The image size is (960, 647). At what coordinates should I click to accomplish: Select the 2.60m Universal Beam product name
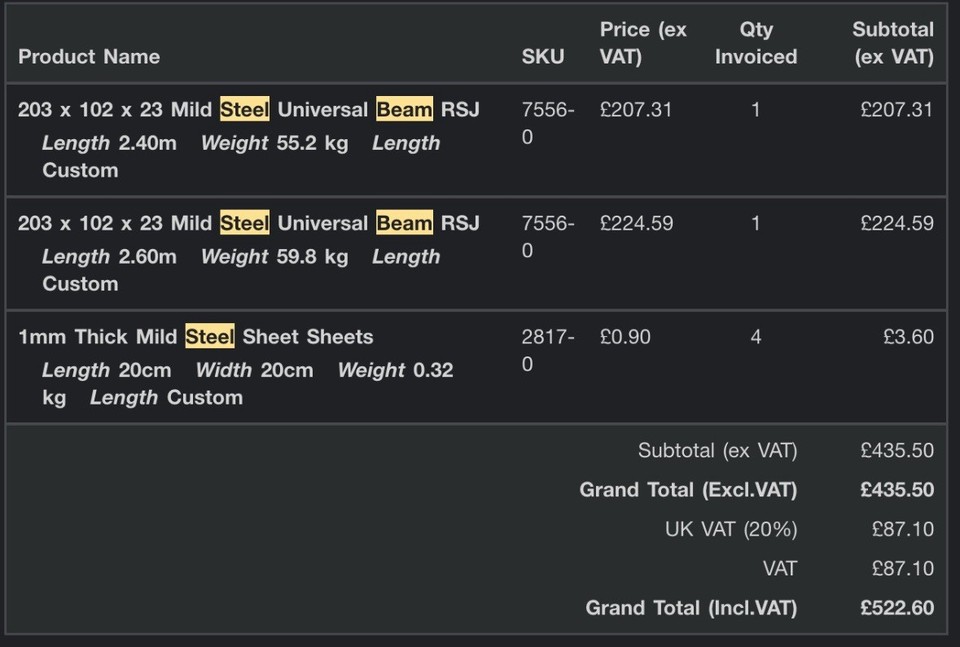click(x=248, y=223)
